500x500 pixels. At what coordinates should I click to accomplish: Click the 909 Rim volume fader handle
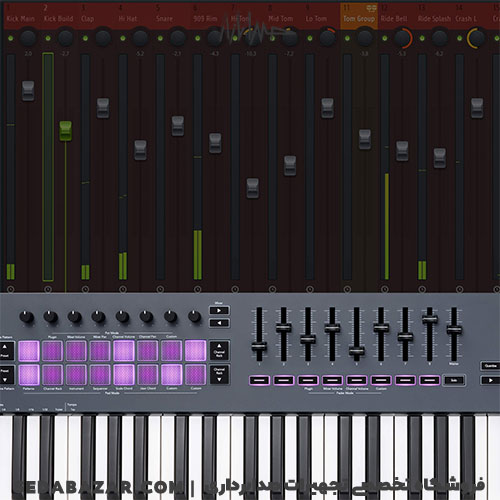pos(215,143)
